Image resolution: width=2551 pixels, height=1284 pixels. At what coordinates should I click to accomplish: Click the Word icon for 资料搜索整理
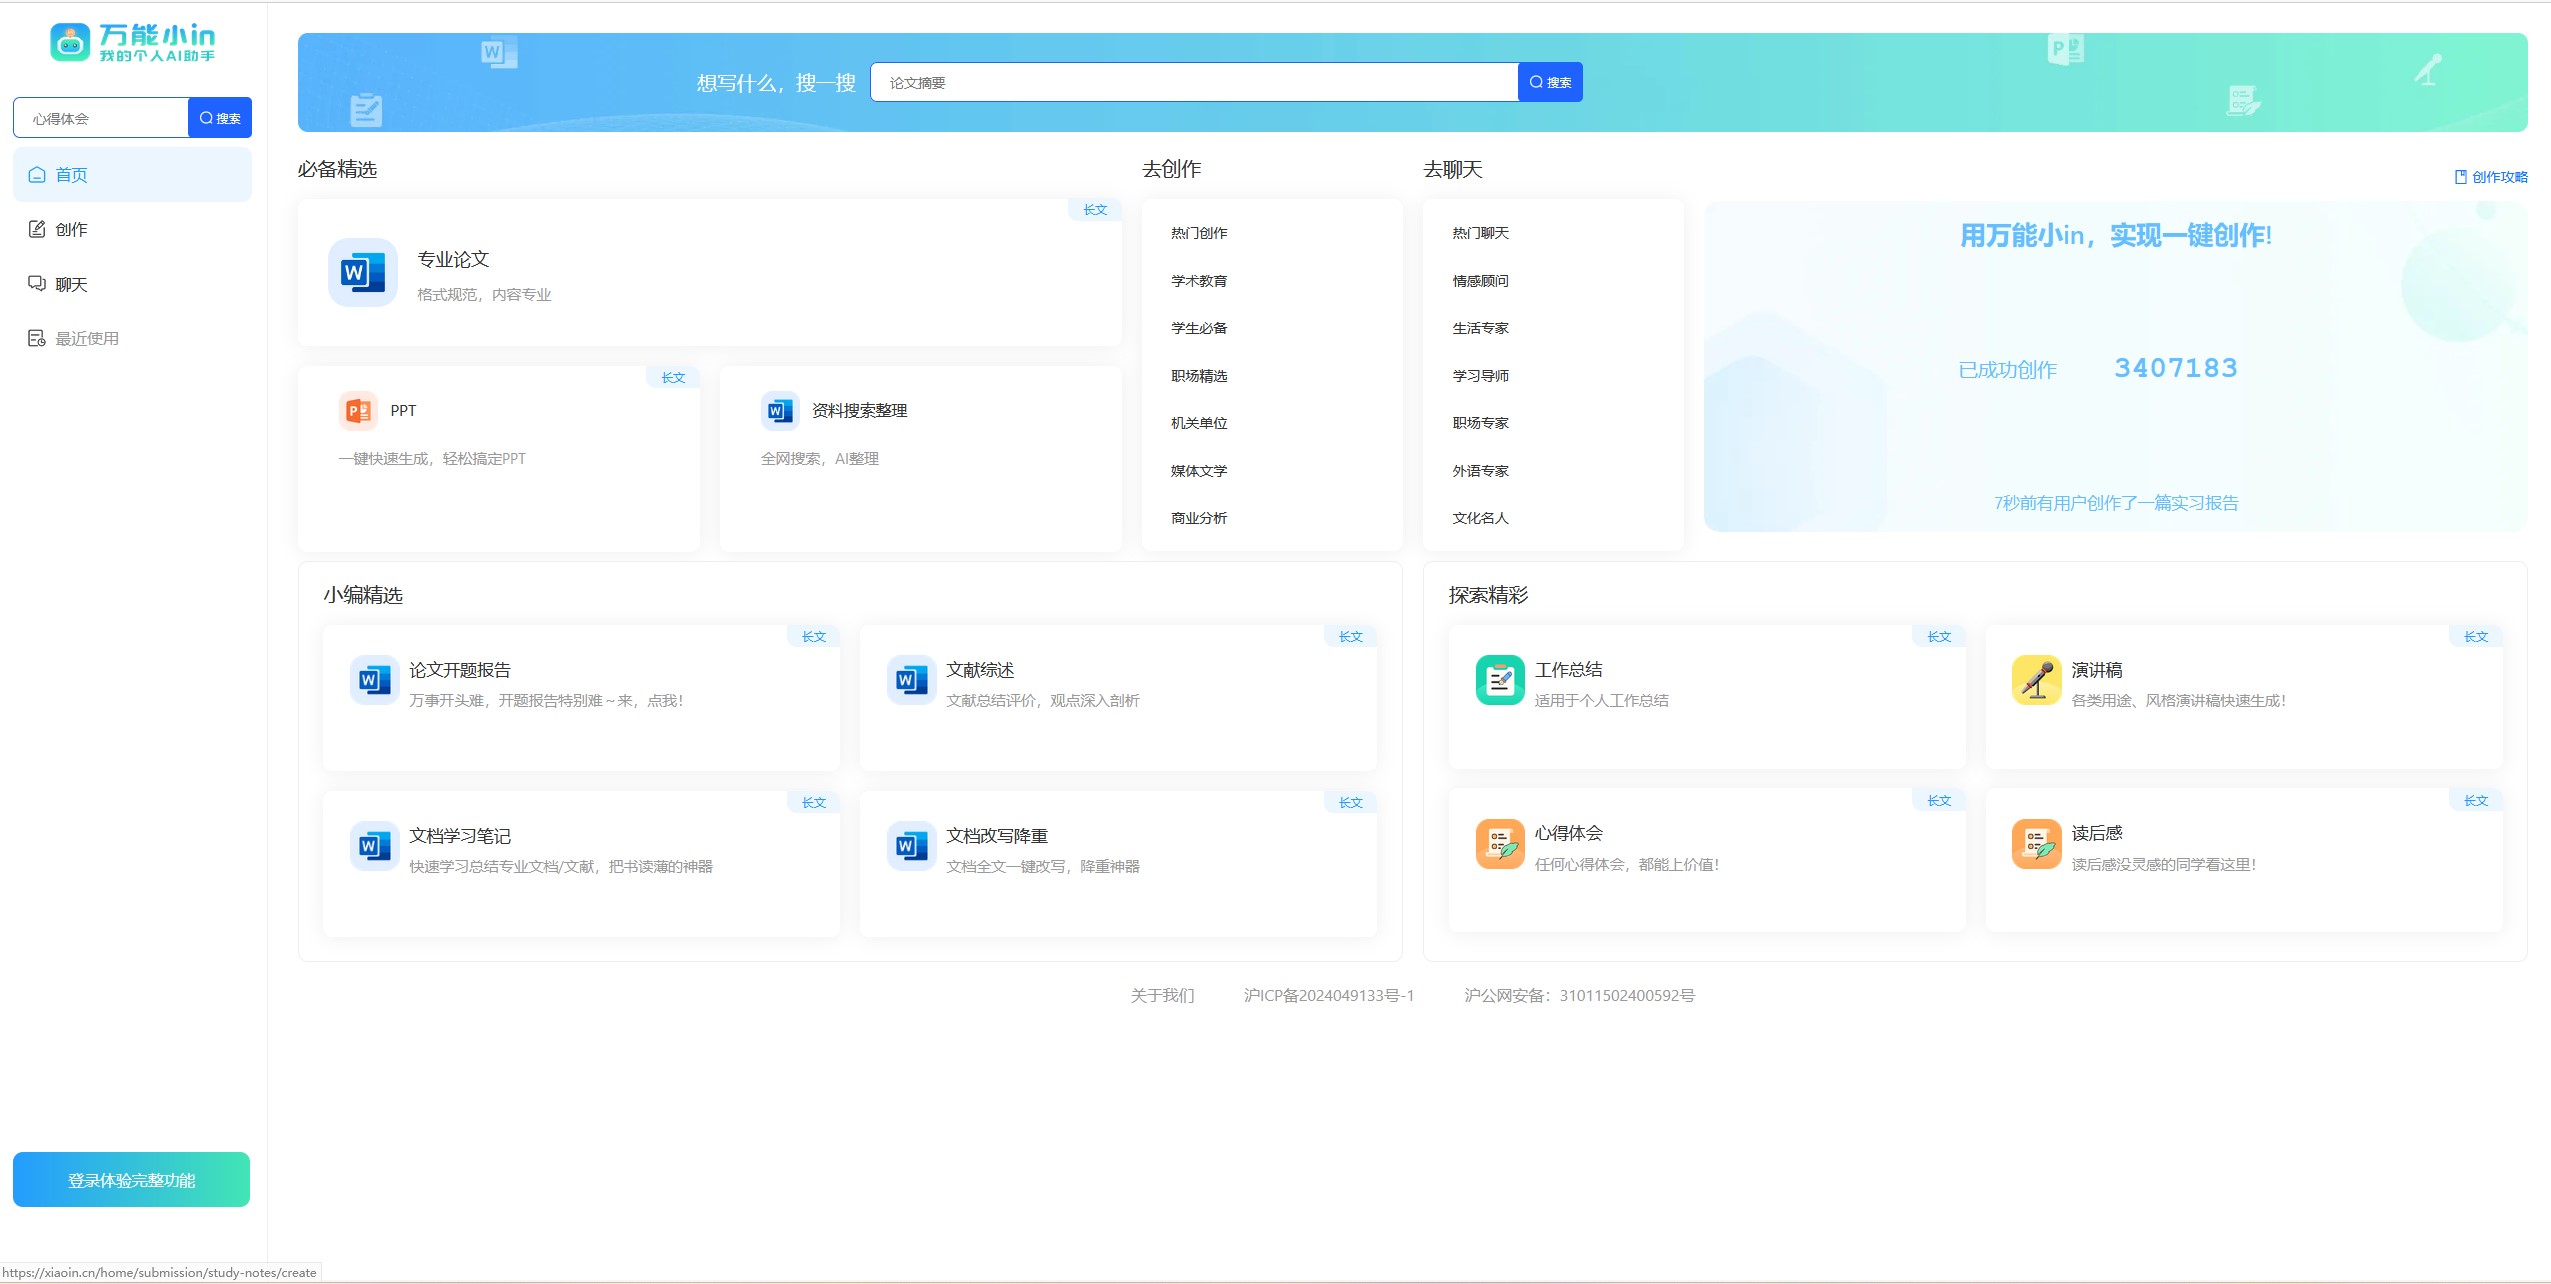tap(779, 411)
